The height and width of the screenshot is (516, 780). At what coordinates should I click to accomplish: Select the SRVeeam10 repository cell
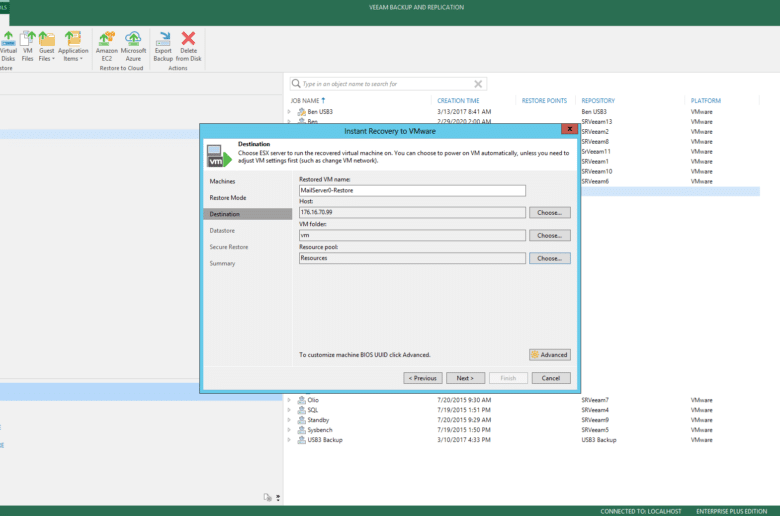click(x=596, y=172)
